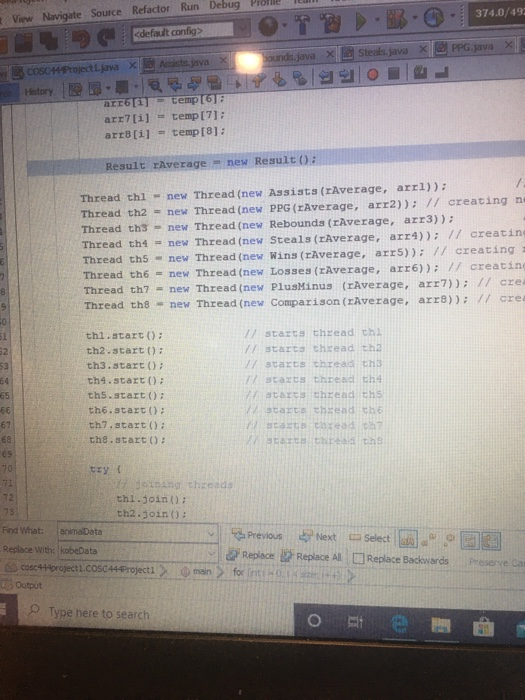Image resolution: width=525 pixels, height=700 pixels.
Task: Close the Steals.java tab
Action: tap(423, 50)
